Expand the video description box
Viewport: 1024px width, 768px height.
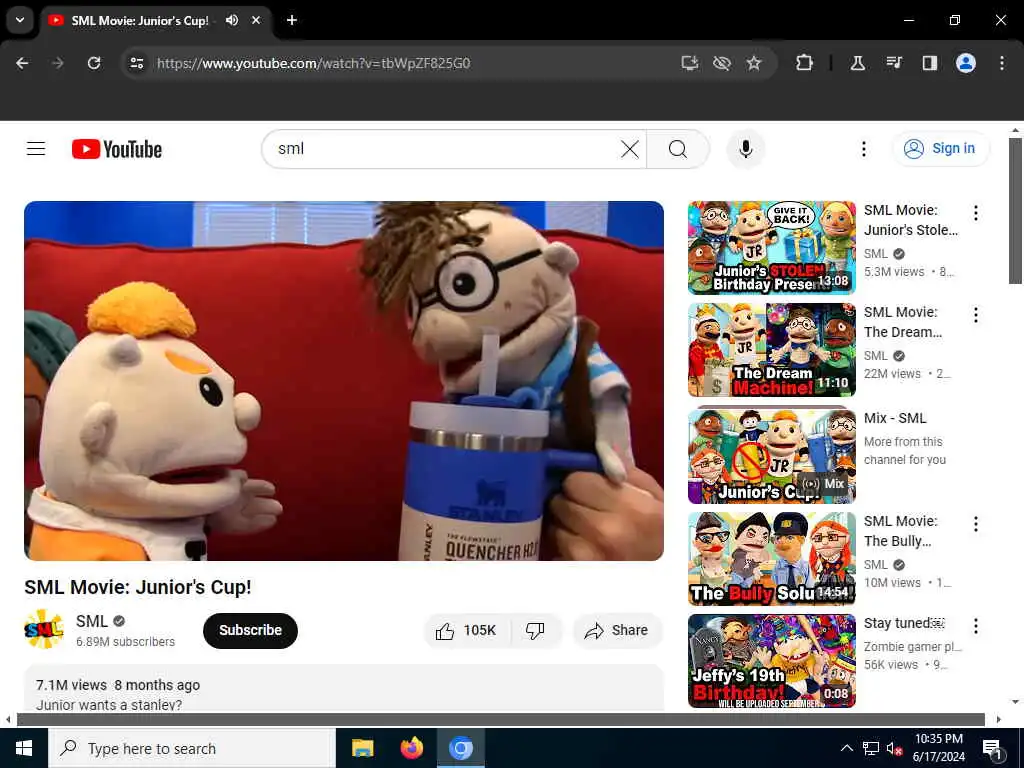click(x=344, y=688)
